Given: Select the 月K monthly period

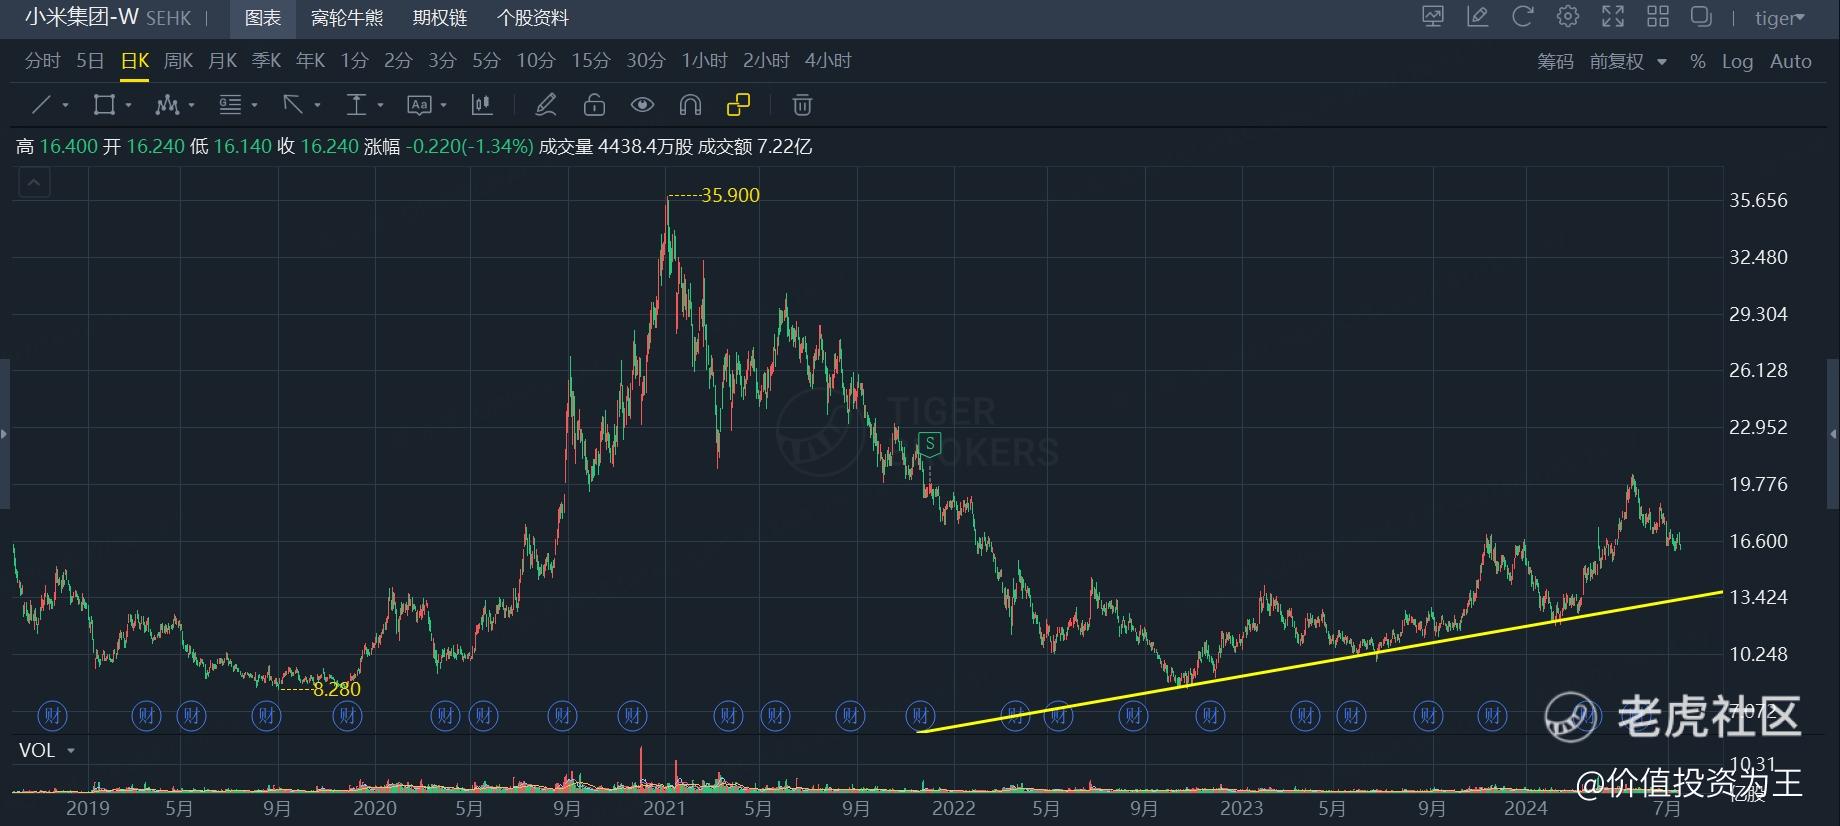Looking at the screenshot, I should pos(222,61).
